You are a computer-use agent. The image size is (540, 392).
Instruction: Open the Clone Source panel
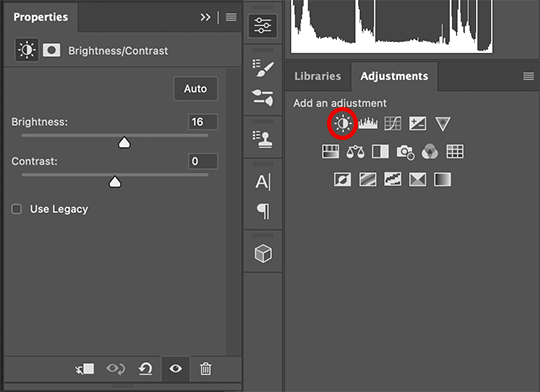coord(263,140)
